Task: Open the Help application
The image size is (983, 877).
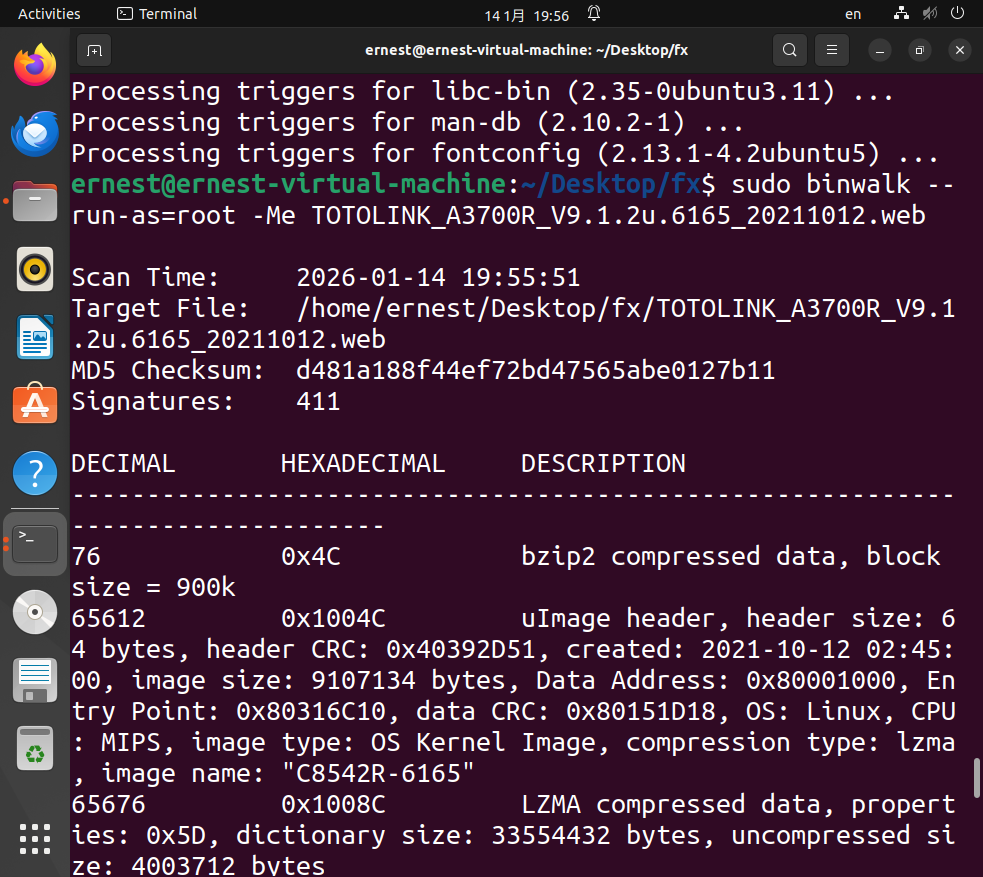Action: point(35,473)
